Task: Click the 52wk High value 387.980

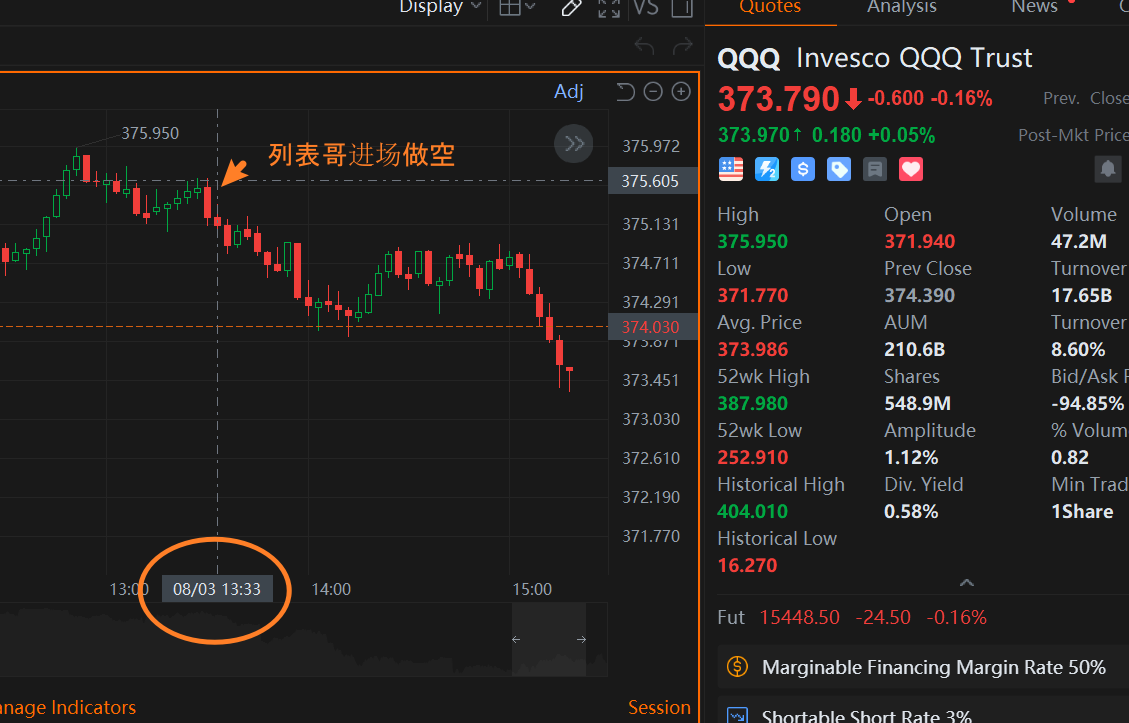Action: [x=752, y=403]
